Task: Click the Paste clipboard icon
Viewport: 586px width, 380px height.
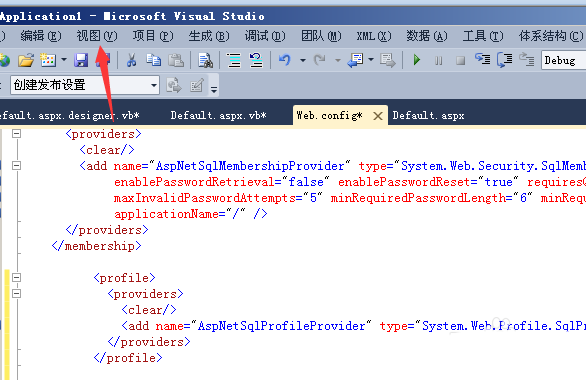Action: click(176, 60)
